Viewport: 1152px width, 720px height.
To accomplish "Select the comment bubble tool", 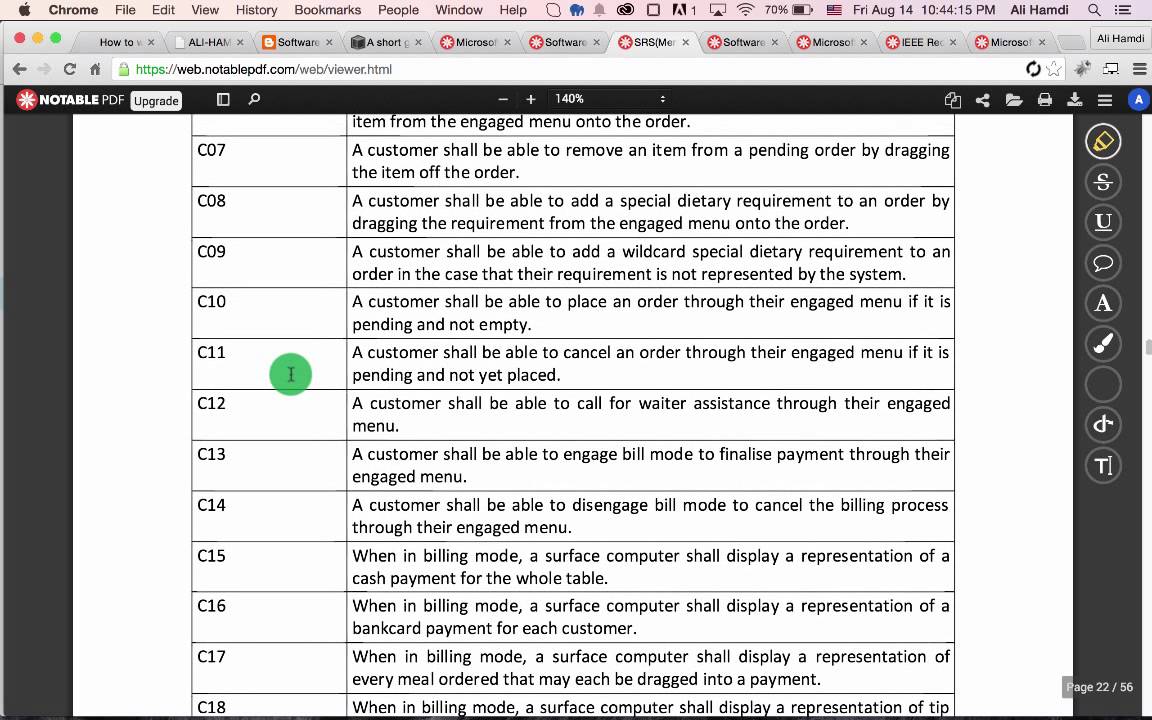I will tap(1103, 262).
